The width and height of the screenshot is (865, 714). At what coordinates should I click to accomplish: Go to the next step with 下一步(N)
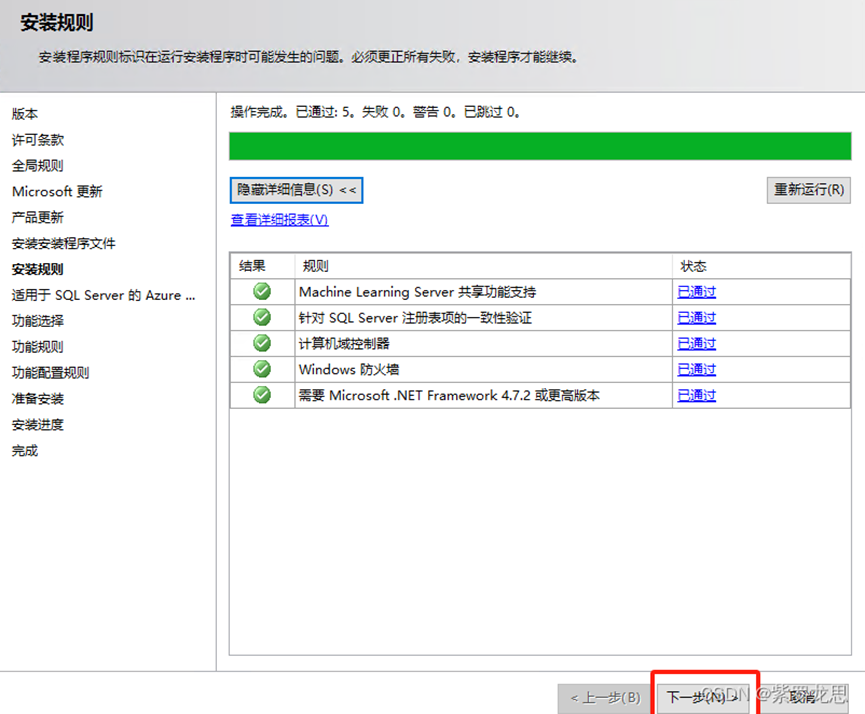coord(704,697)
